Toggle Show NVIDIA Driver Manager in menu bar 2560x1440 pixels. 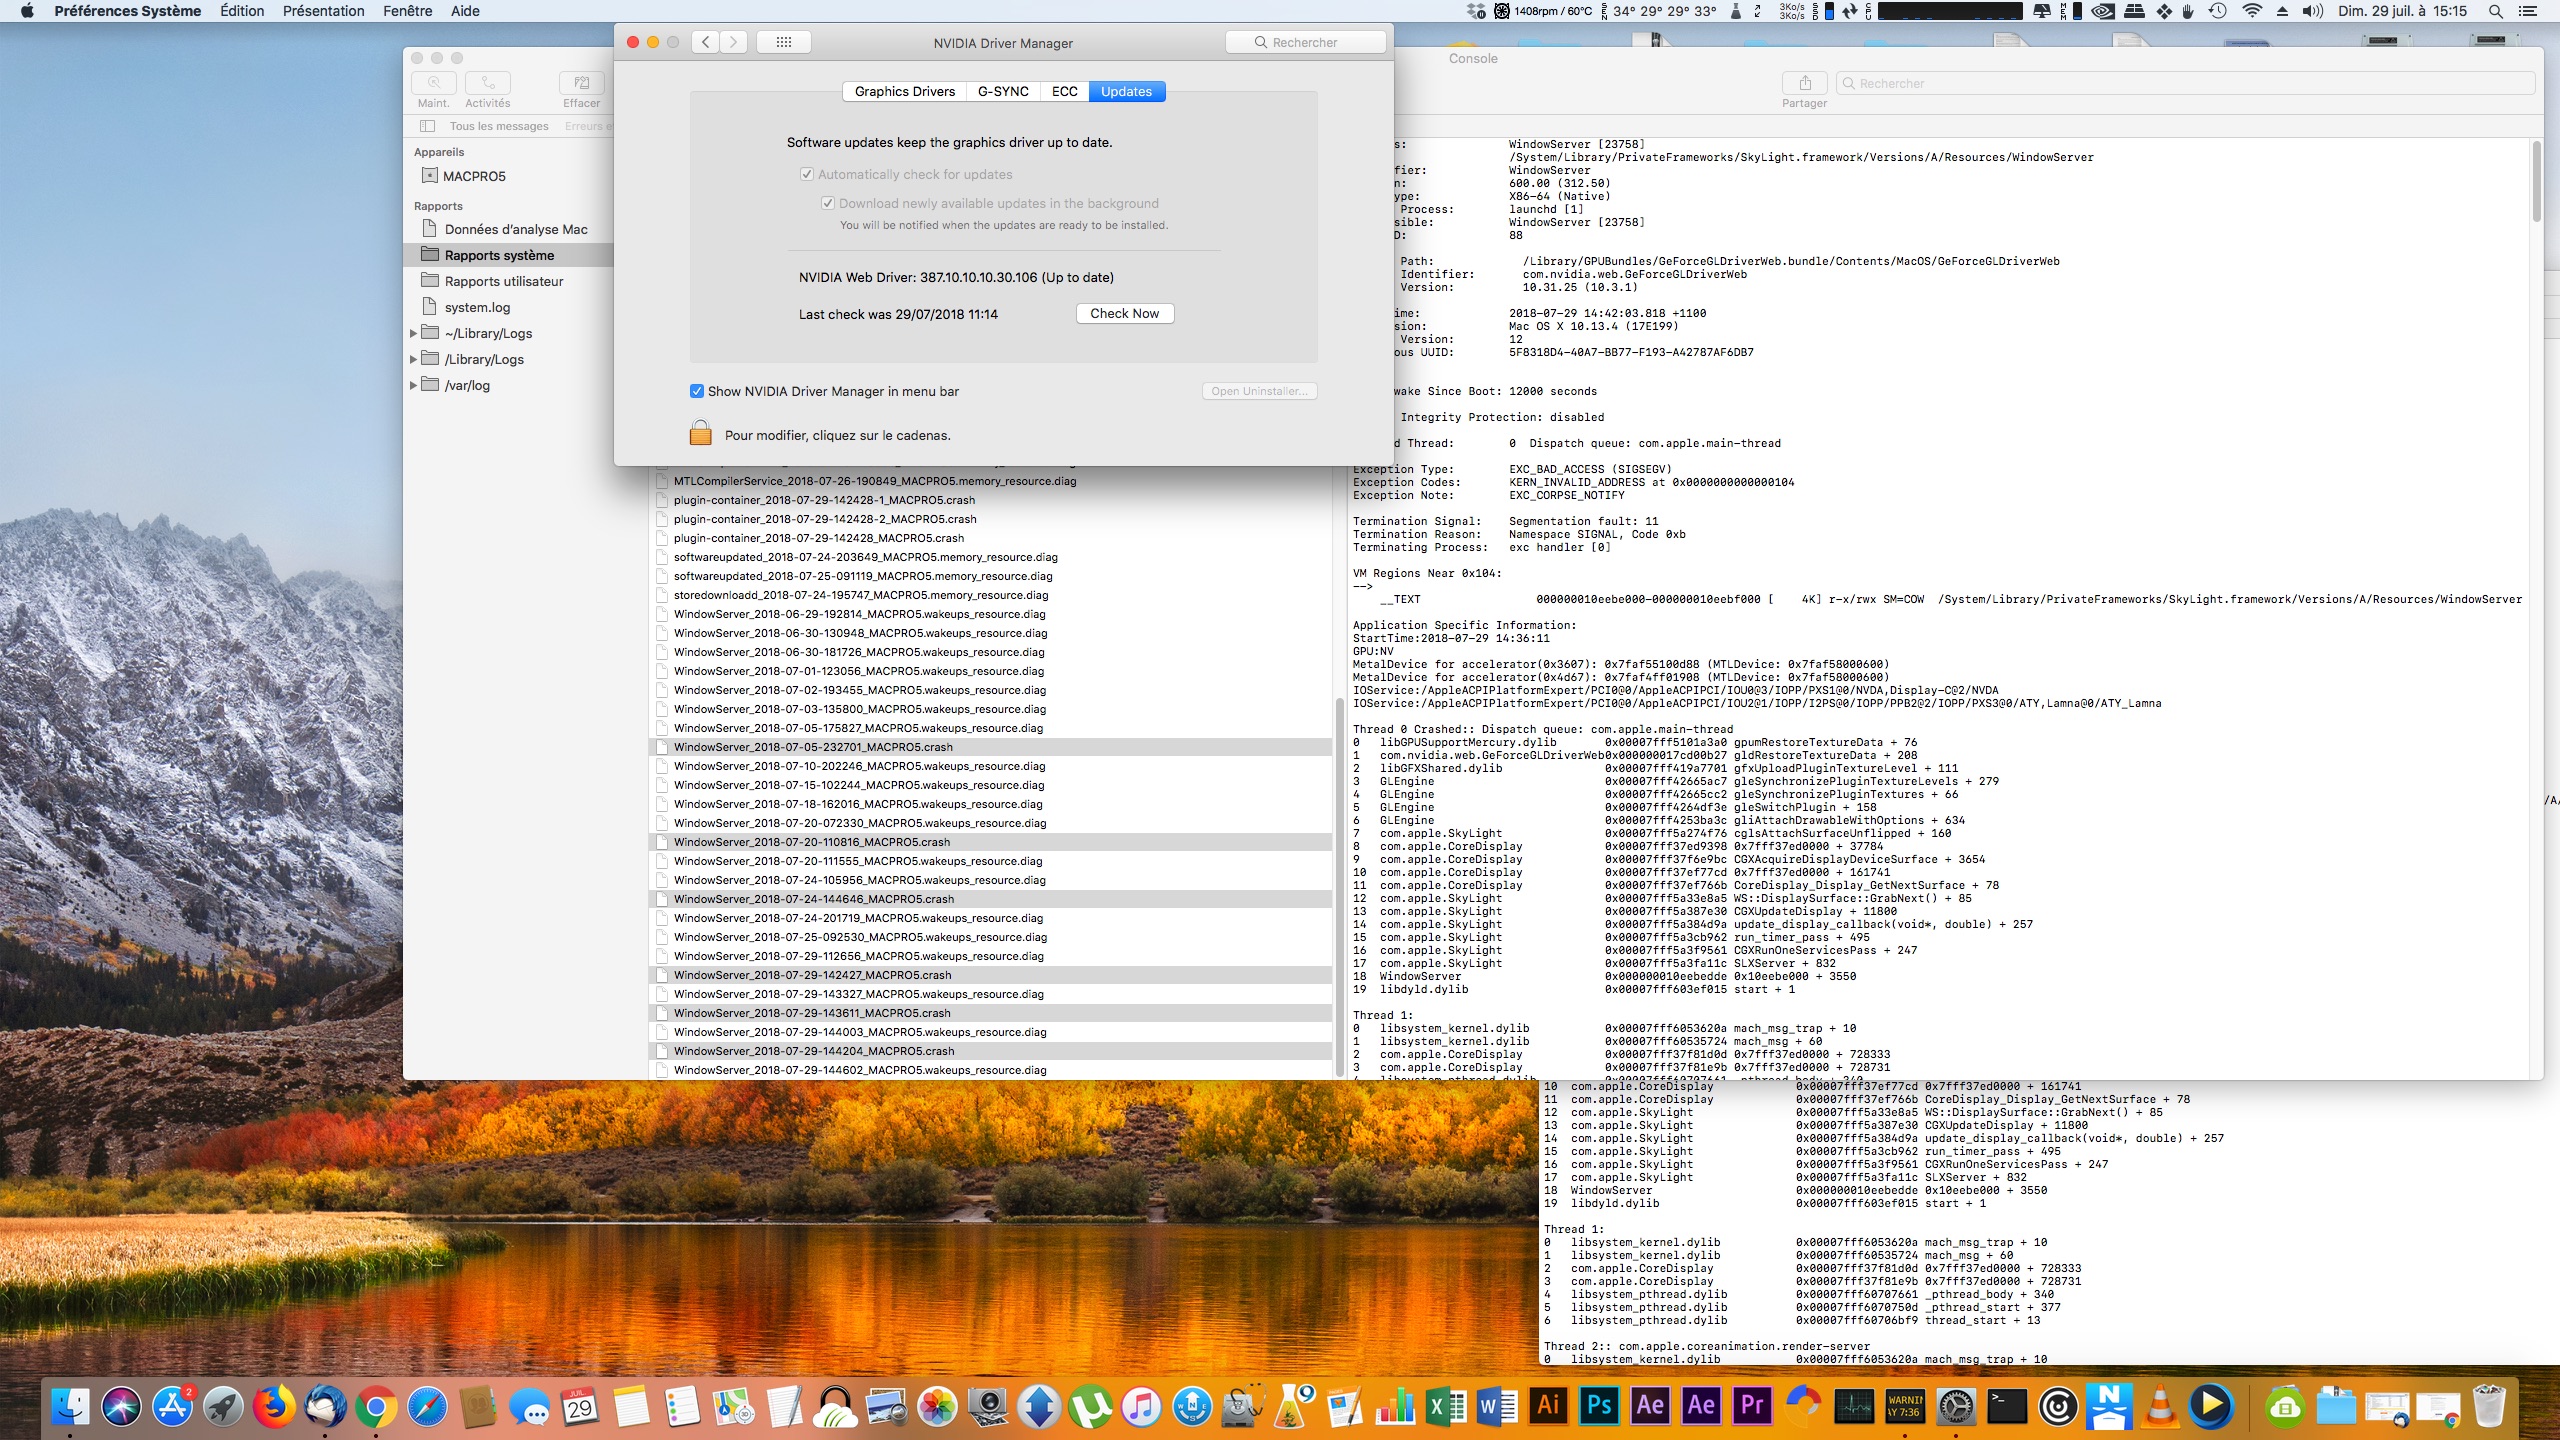point(697,391)
